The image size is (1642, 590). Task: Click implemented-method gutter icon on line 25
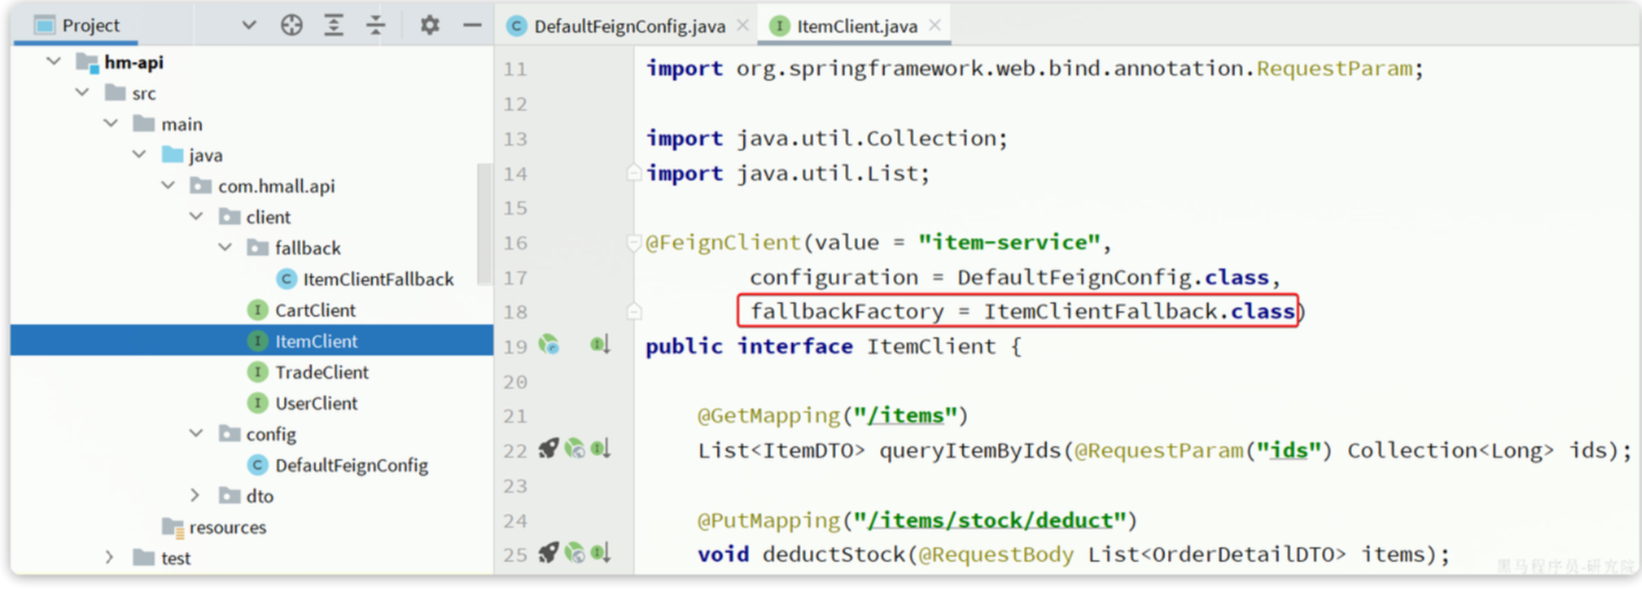point(600,553)
